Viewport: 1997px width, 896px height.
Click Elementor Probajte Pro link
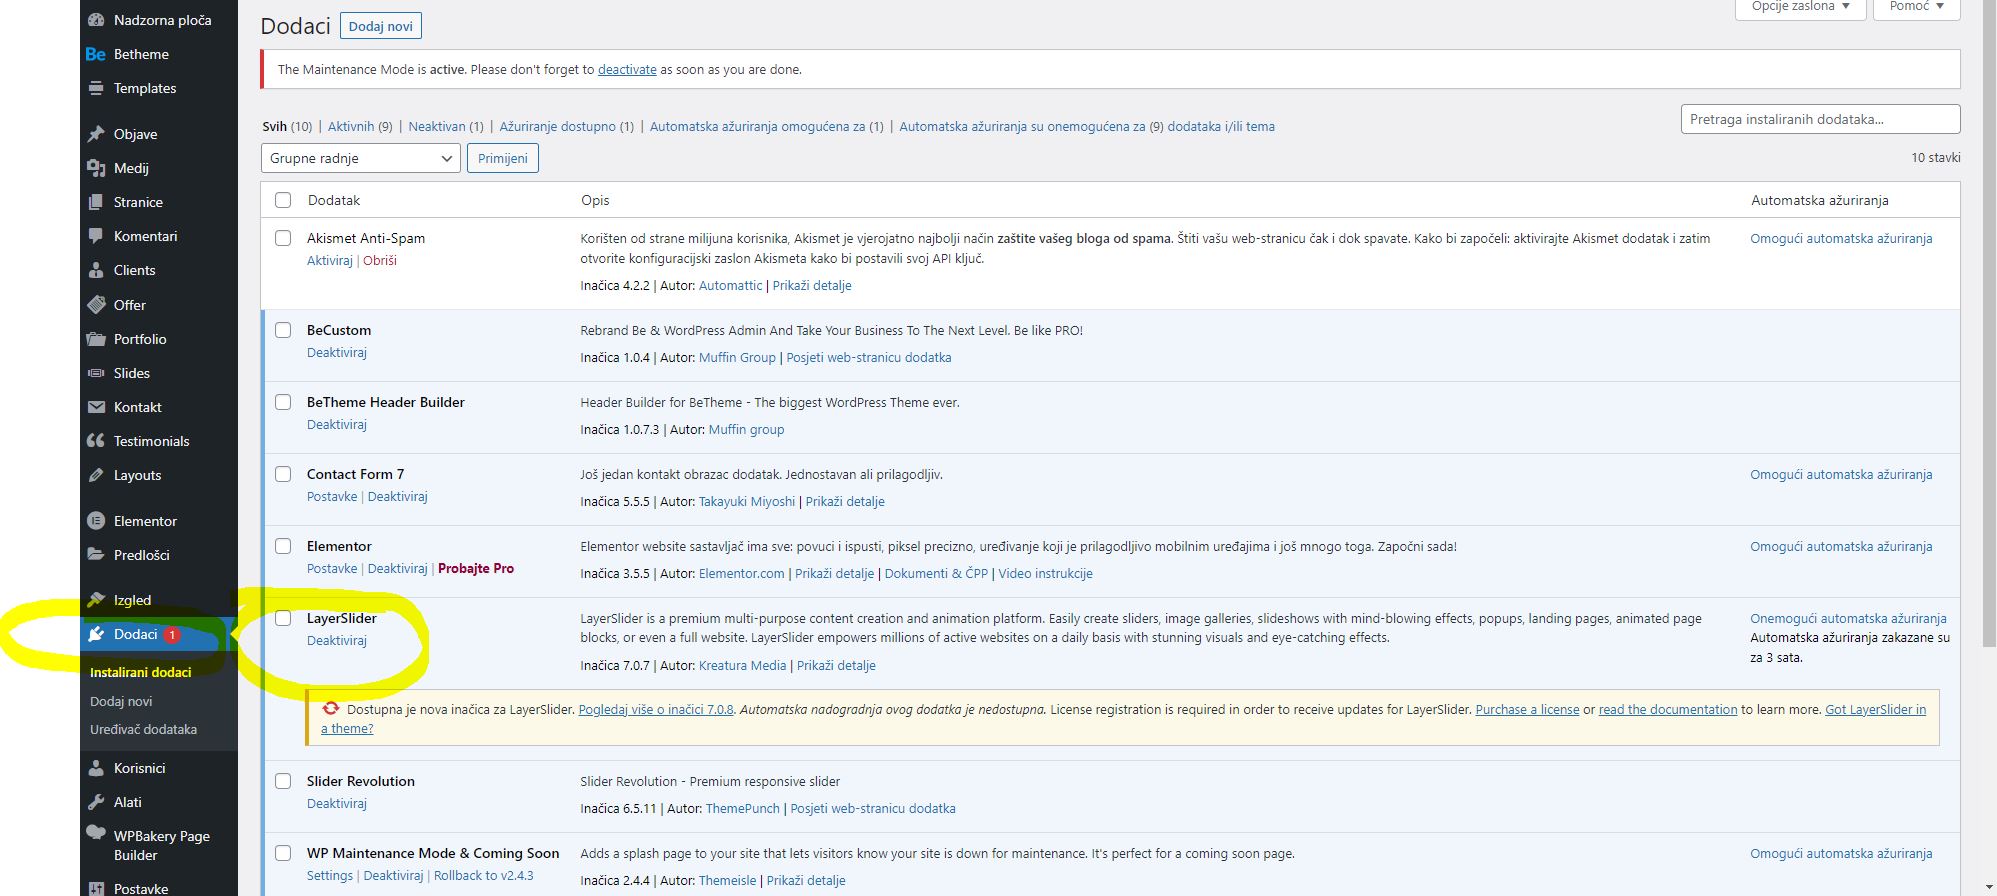(x=476, y=568)
